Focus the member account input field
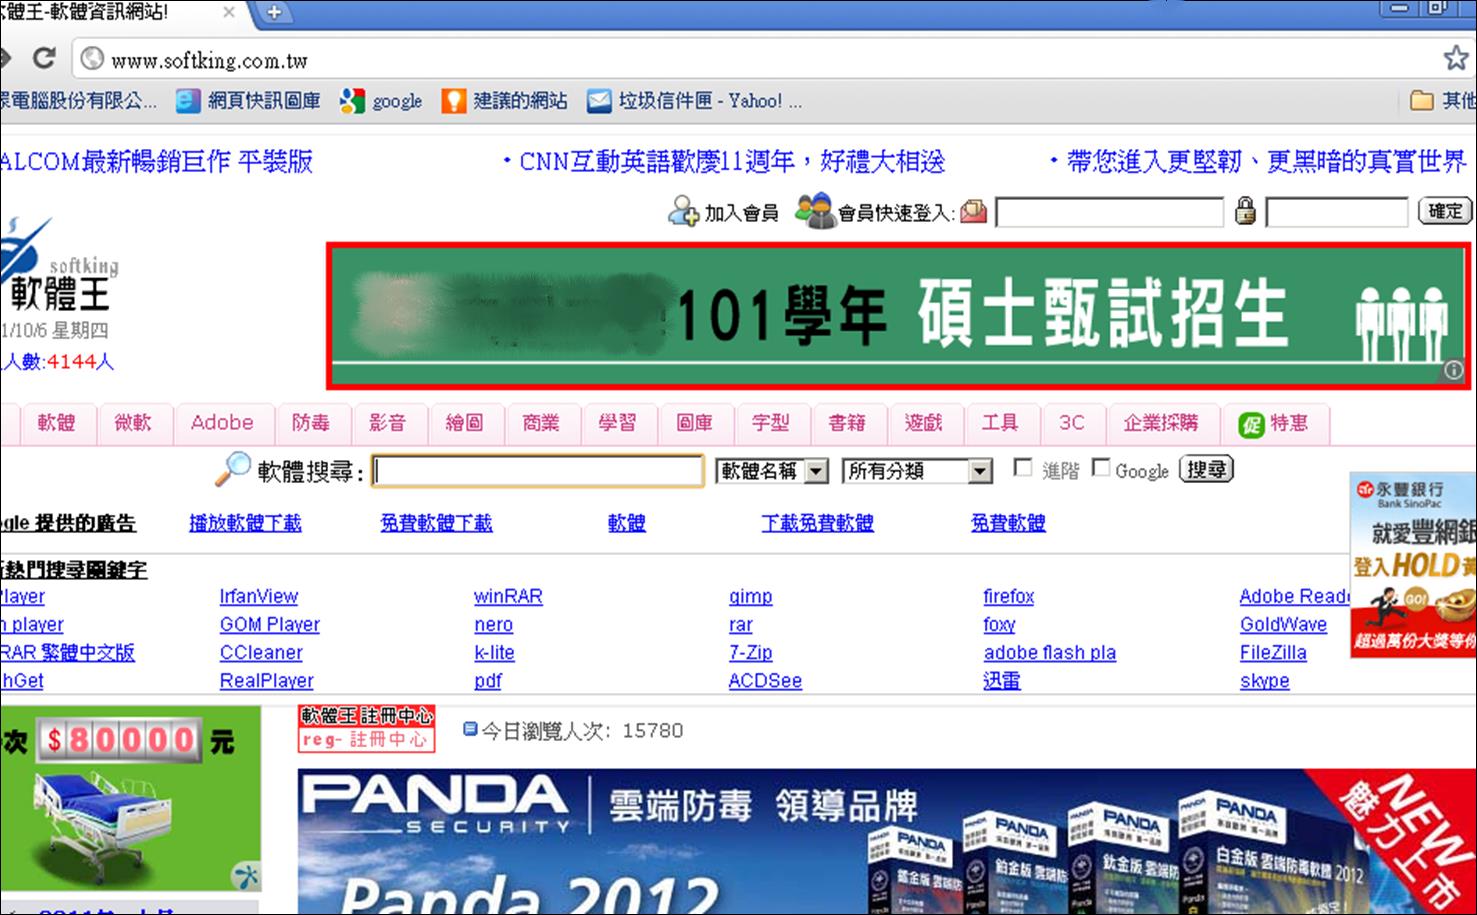This screenshot has width=1477, height=915. point(1109,212)
